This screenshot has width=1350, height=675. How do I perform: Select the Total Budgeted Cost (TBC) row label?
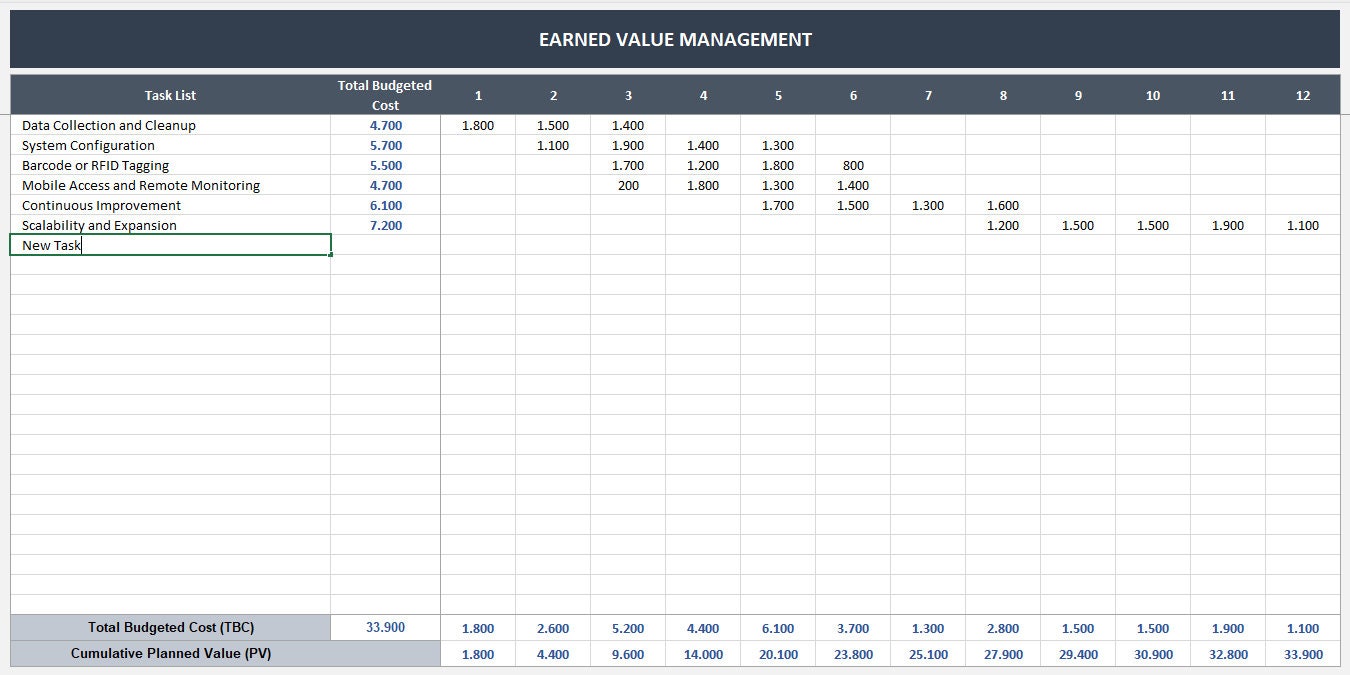tap(169, 627)
